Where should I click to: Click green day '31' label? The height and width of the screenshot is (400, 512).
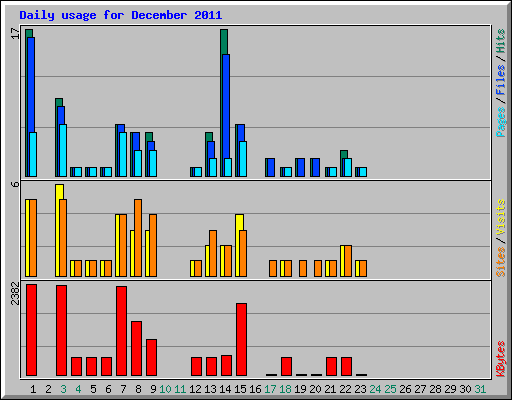click(480, 389)
